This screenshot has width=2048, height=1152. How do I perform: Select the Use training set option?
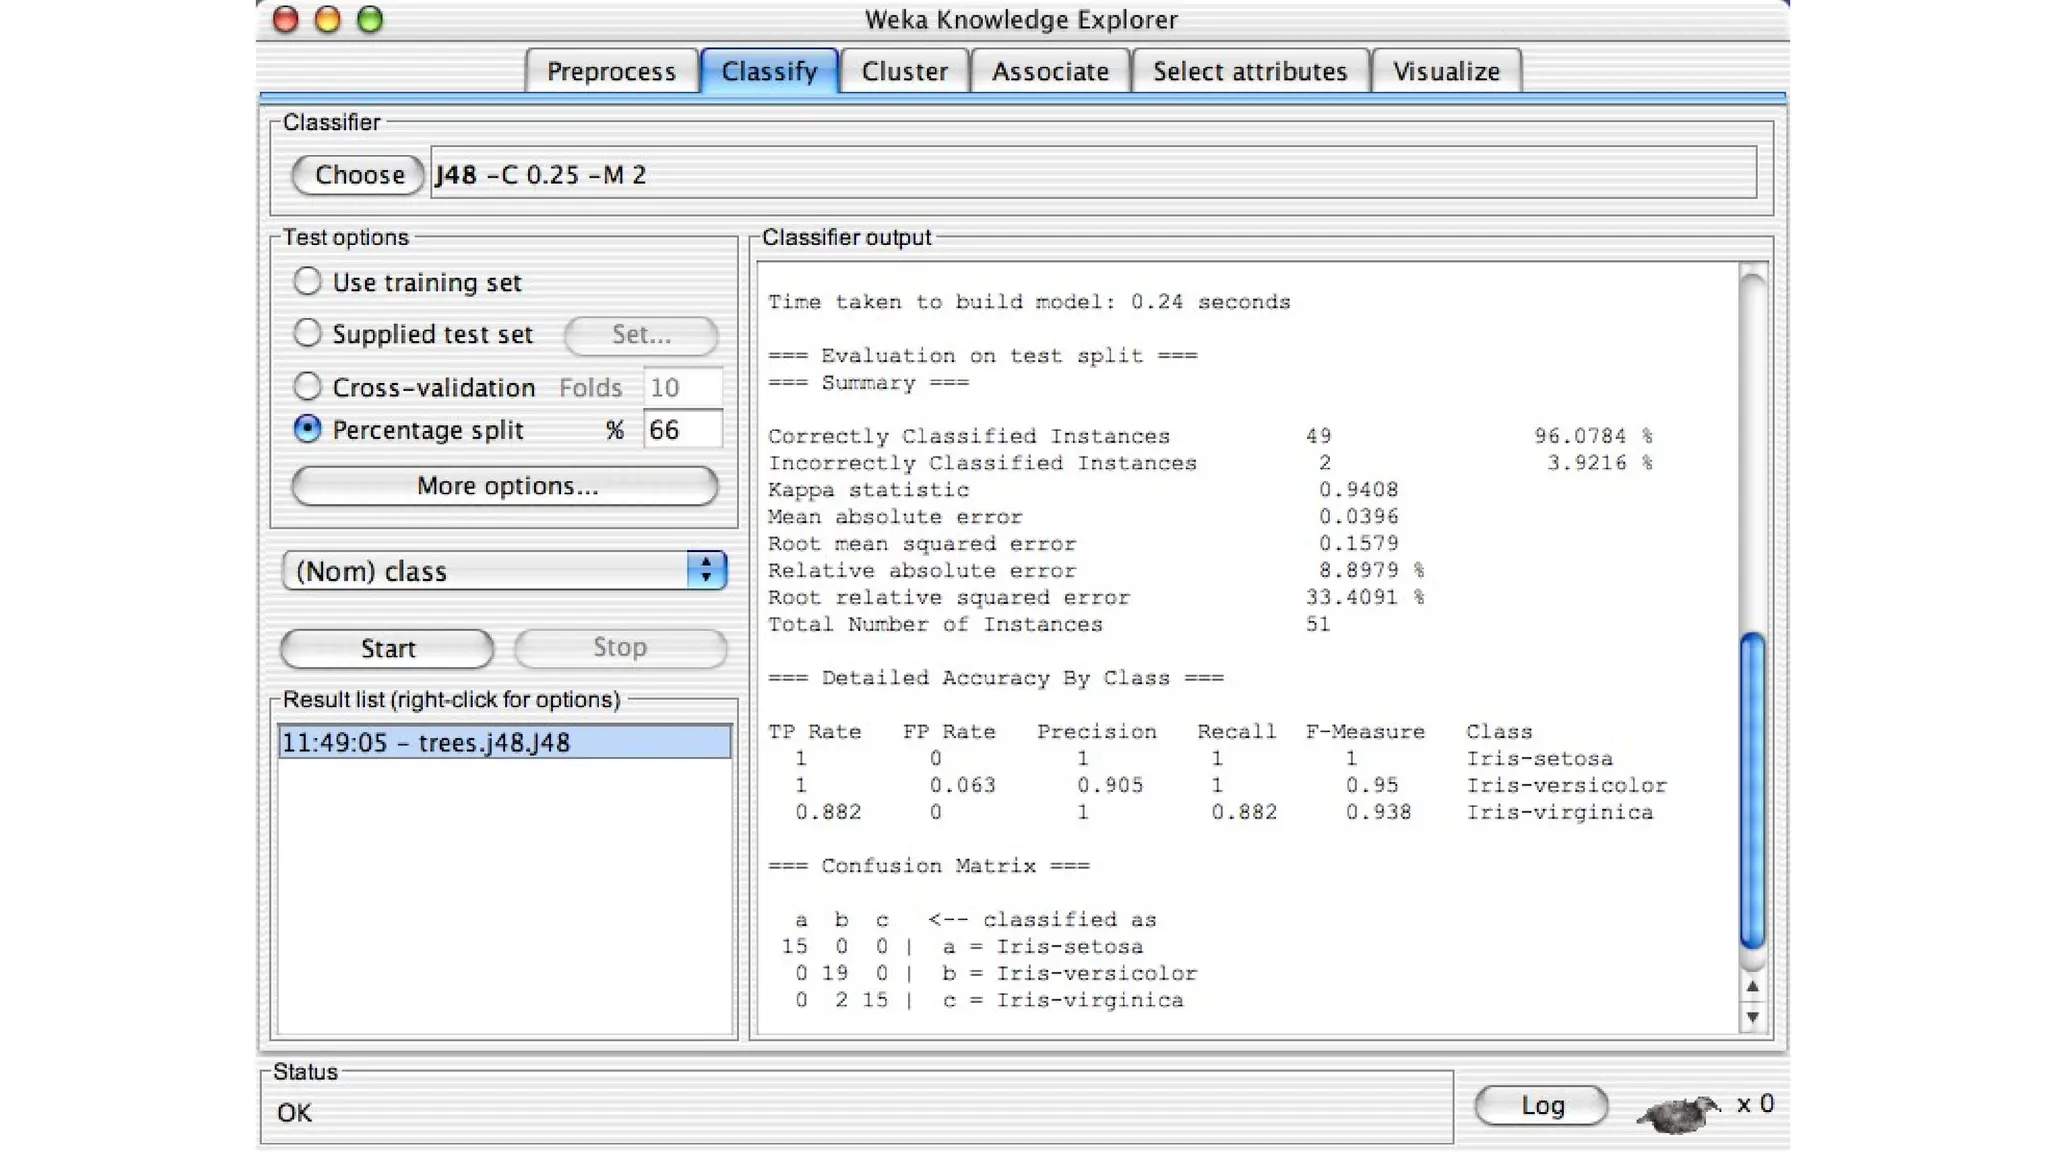307,281
